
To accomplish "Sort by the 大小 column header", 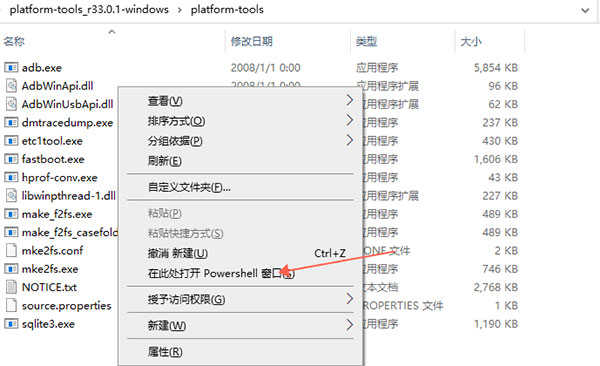I will pyautogui.click(x=471, y=41).
